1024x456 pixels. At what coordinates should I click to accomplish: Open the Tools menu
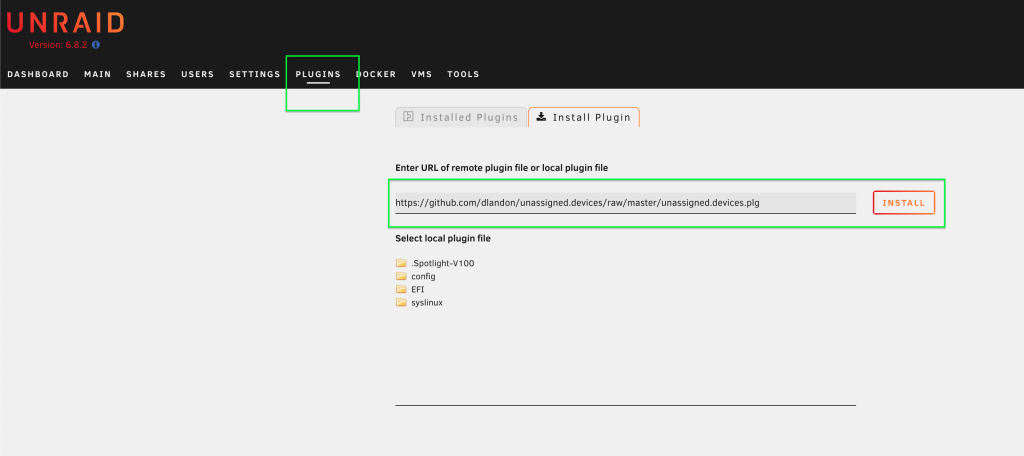(463, 74)
